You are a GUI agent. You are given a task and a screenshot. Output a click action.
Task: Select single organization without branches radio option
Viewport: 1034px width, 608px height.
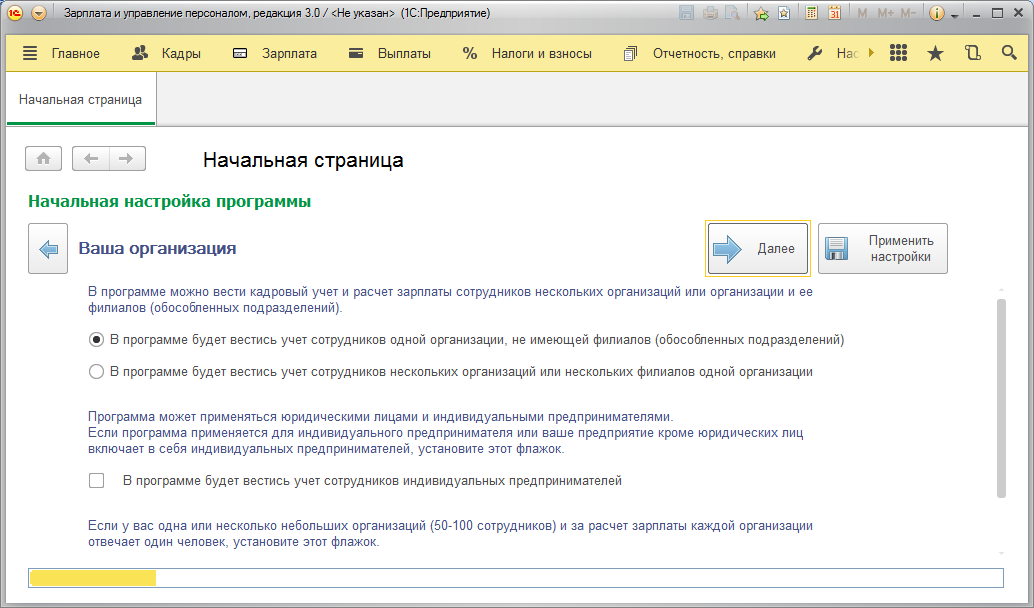(97, 340)
